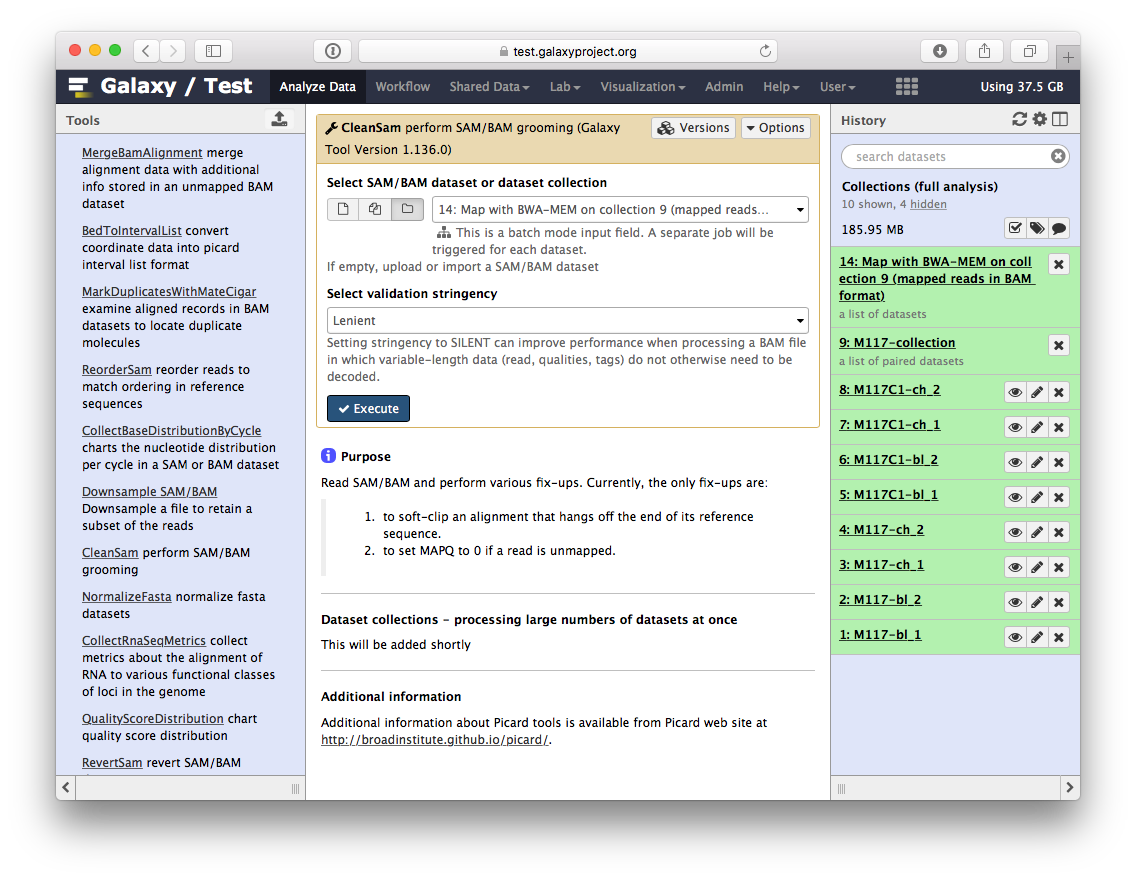The width and height of the screenshot is (1136, 880).
Task: Open the Picard website link
Action: pos(435,739)
